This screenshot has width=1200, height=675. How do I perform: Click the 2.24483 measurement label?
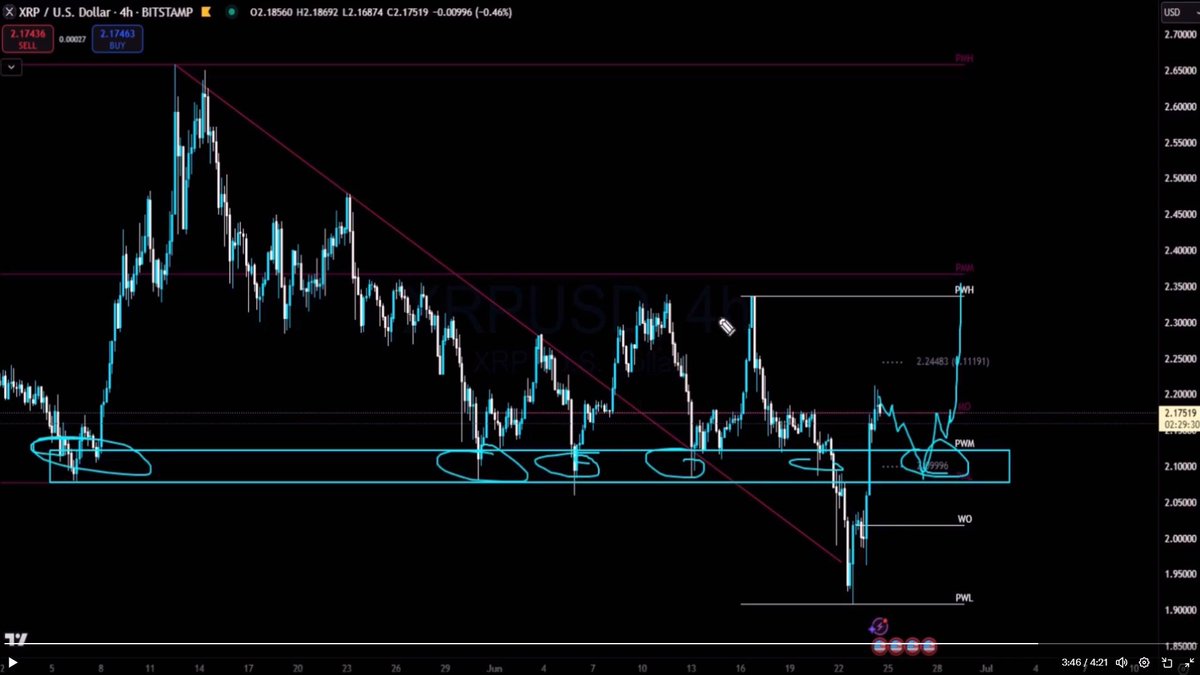pyautogui.click(x=952, y=361)
